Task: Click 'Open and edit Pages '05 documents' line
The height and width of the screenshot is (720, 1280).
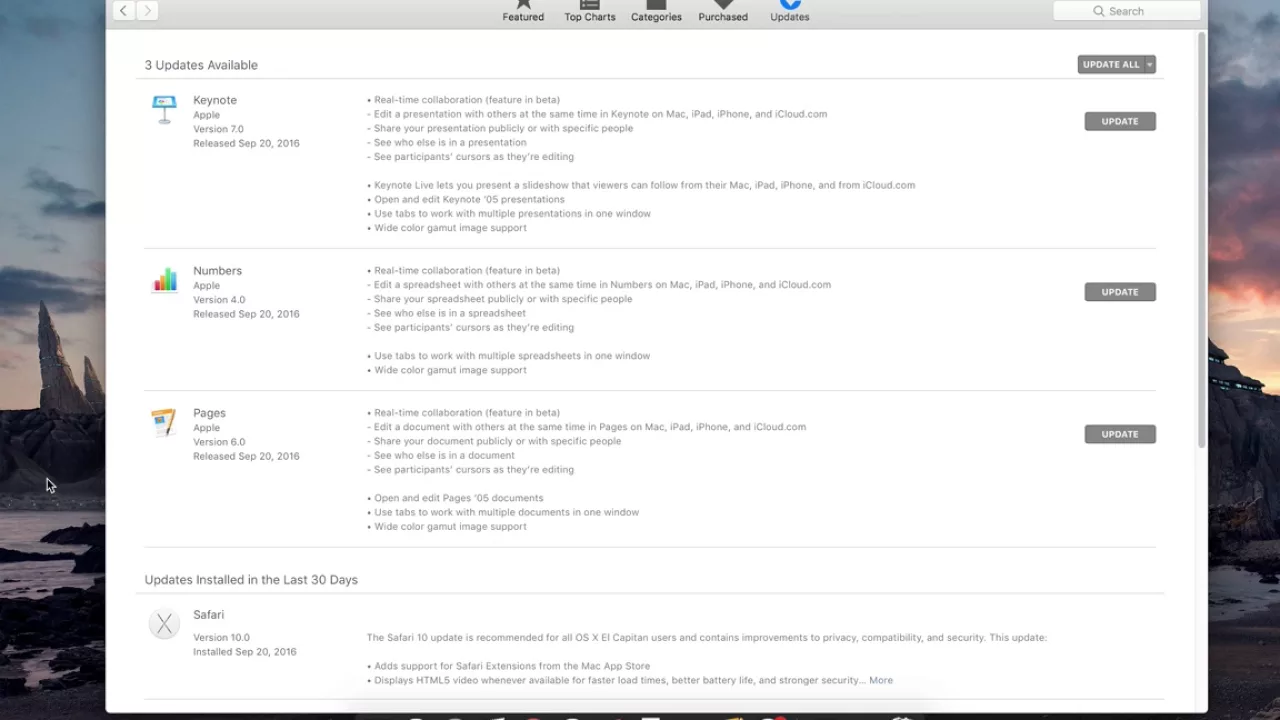Action: [455, 498]
